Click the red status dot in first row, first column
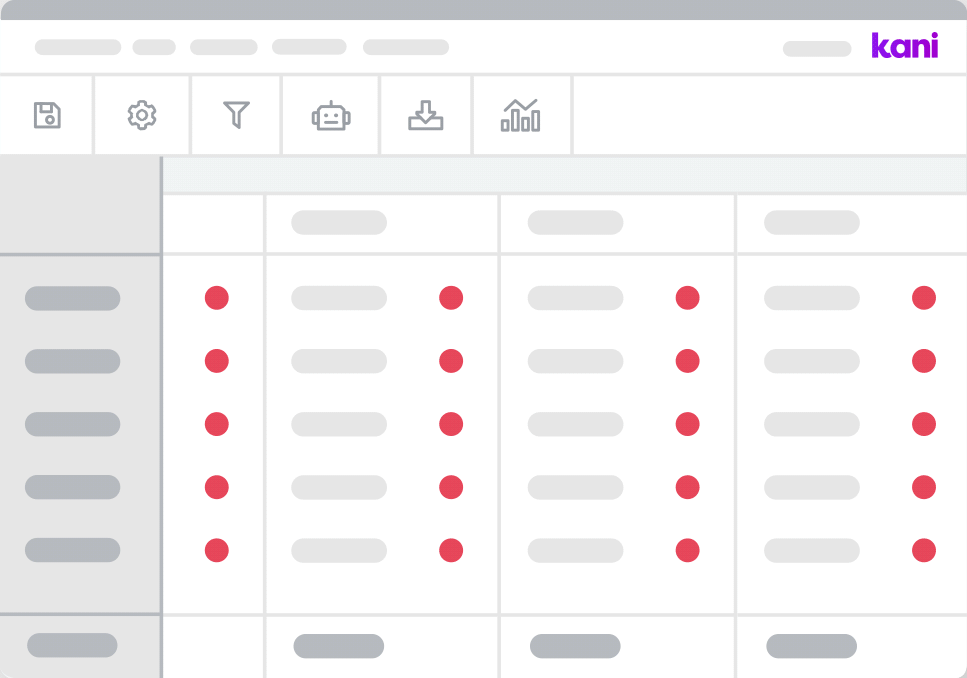This screenshot has height=678, width=967. click(x=216, y=298)
